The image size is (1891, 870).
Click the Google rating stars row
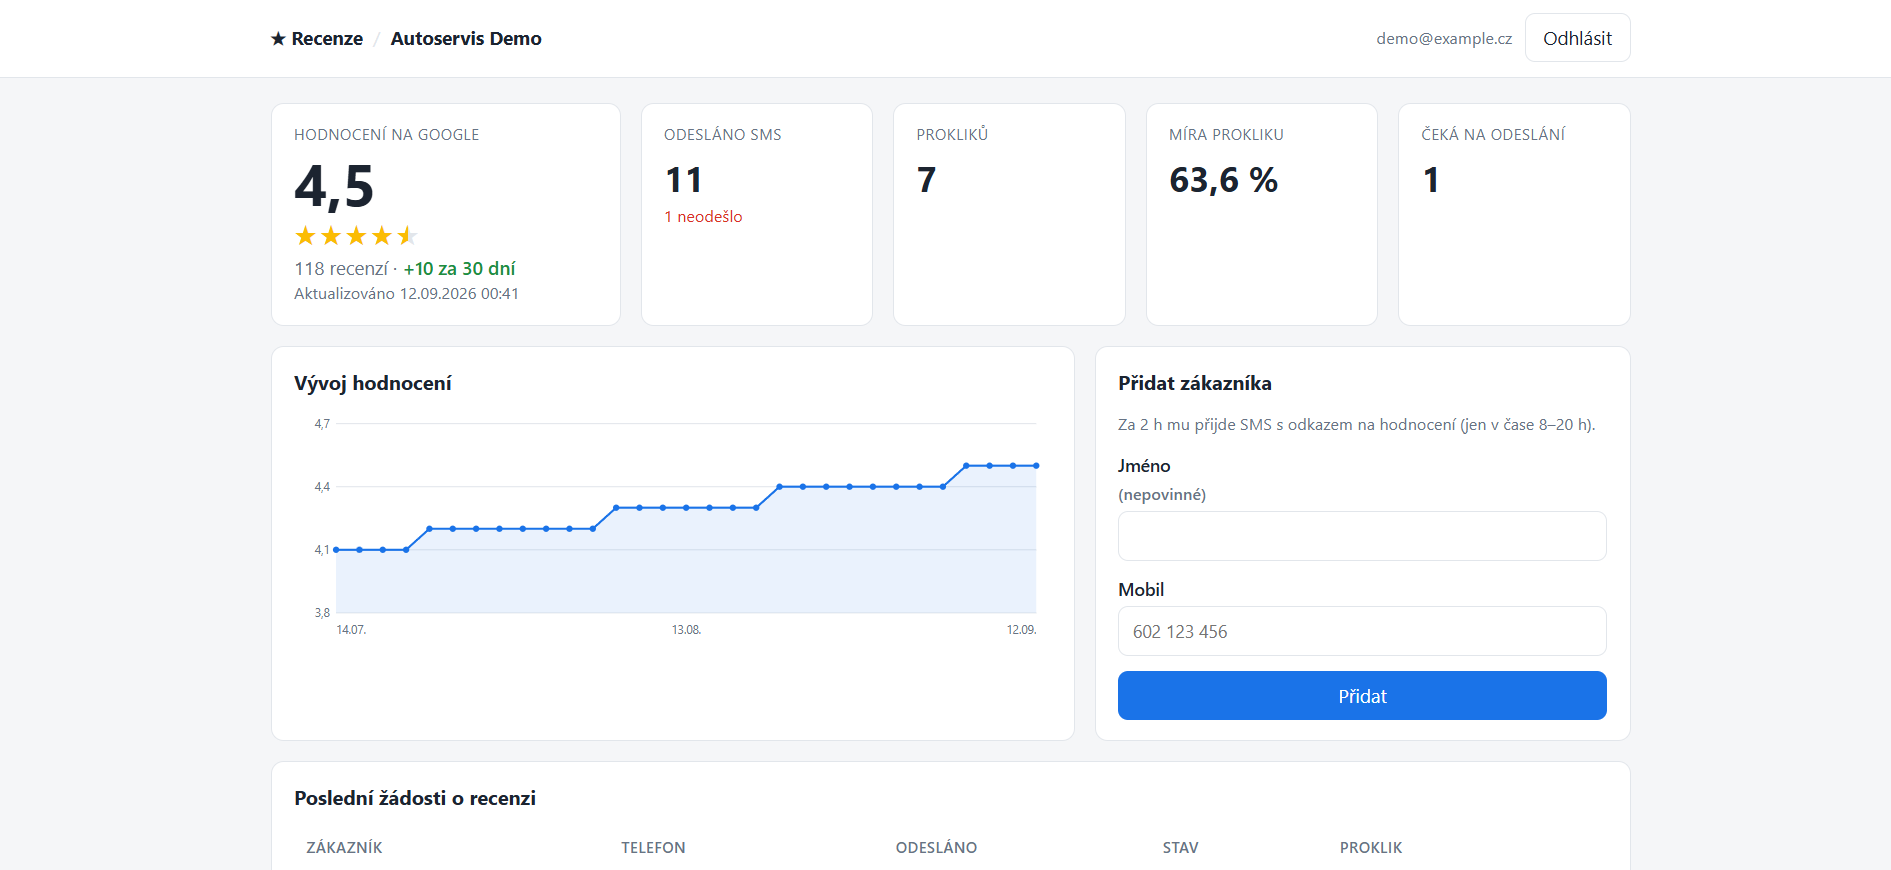tap(356, 236)
